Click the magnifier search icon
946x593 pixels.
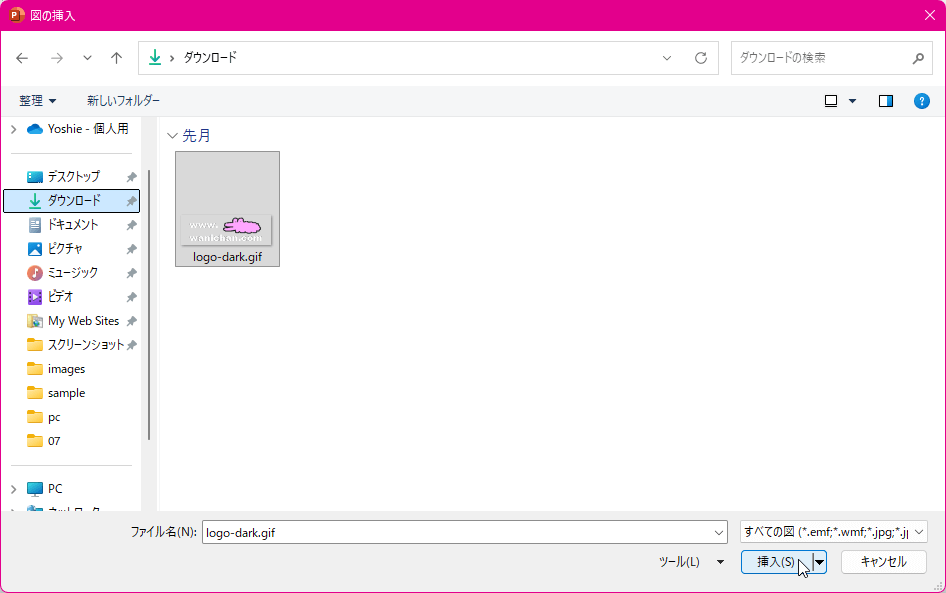918,58
